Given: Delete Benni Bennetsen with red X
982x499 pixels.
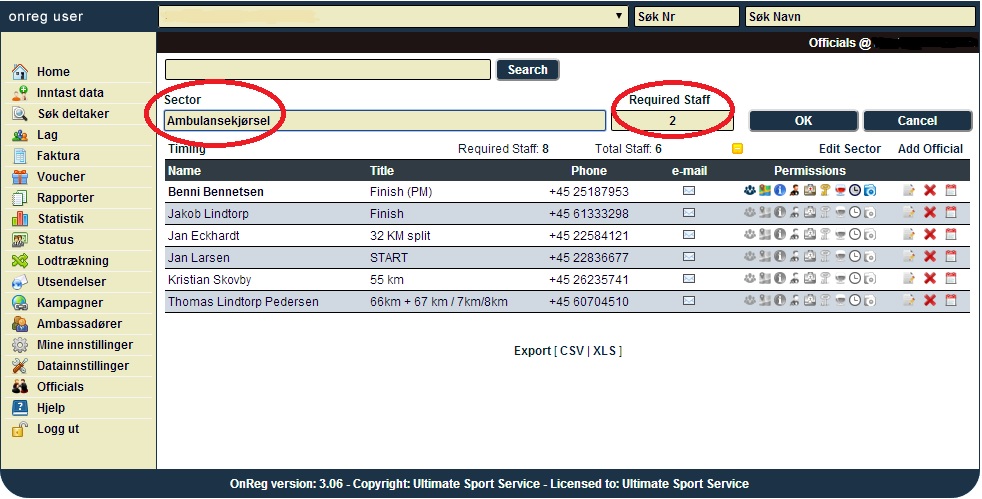Looking at the screenshot, I should coord(930,190).
